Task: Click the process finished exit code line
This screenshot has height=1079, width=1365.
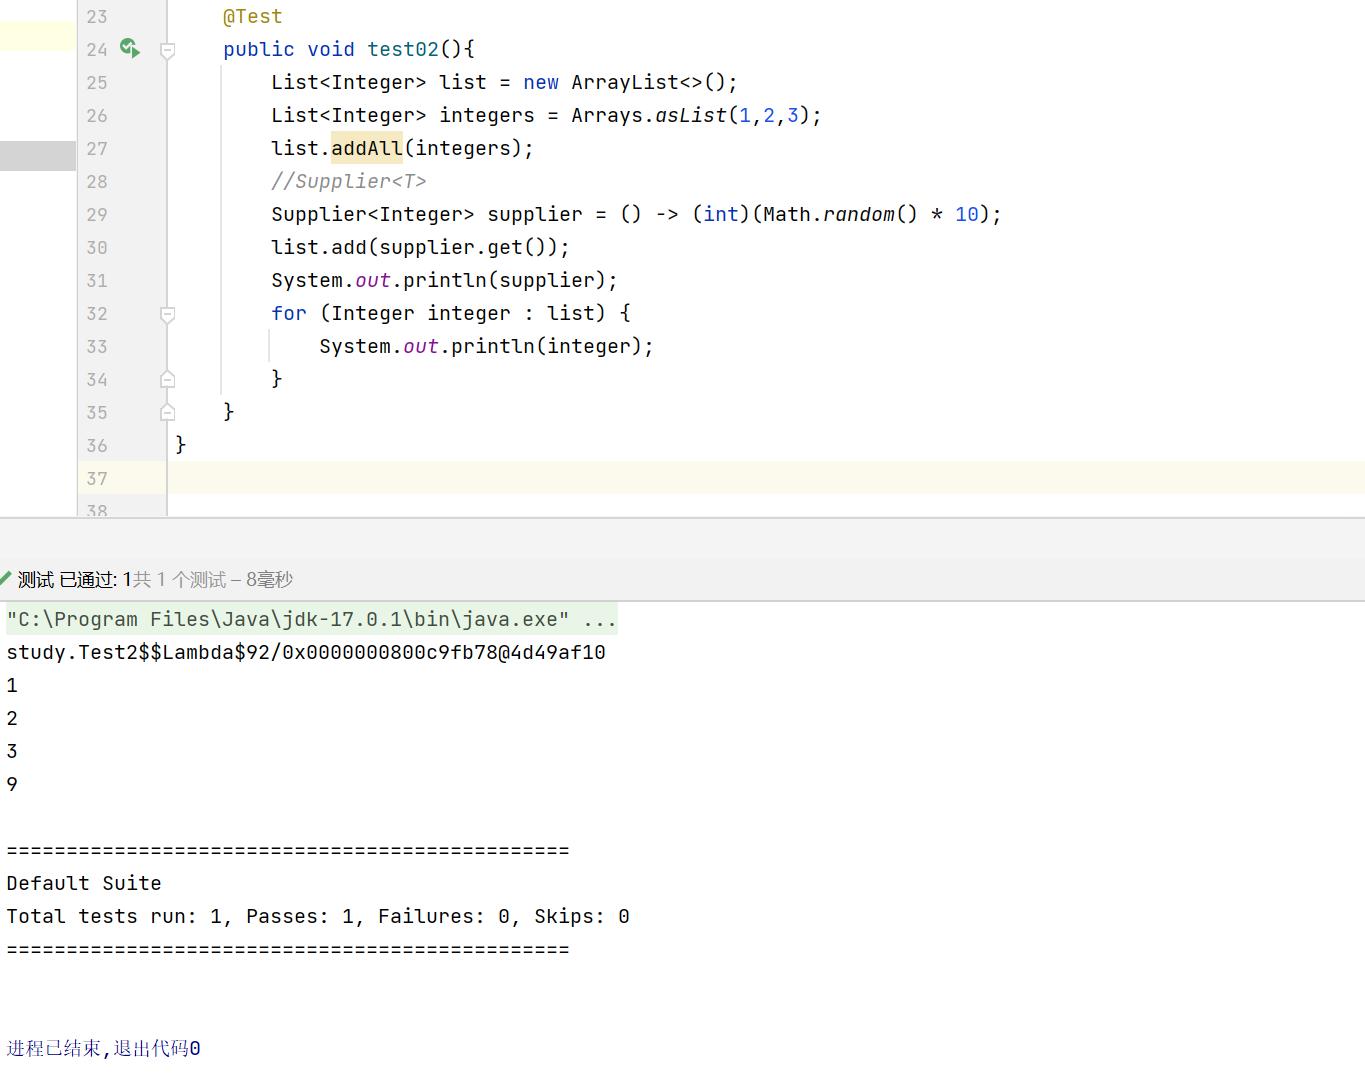Action: (103, 1048)
